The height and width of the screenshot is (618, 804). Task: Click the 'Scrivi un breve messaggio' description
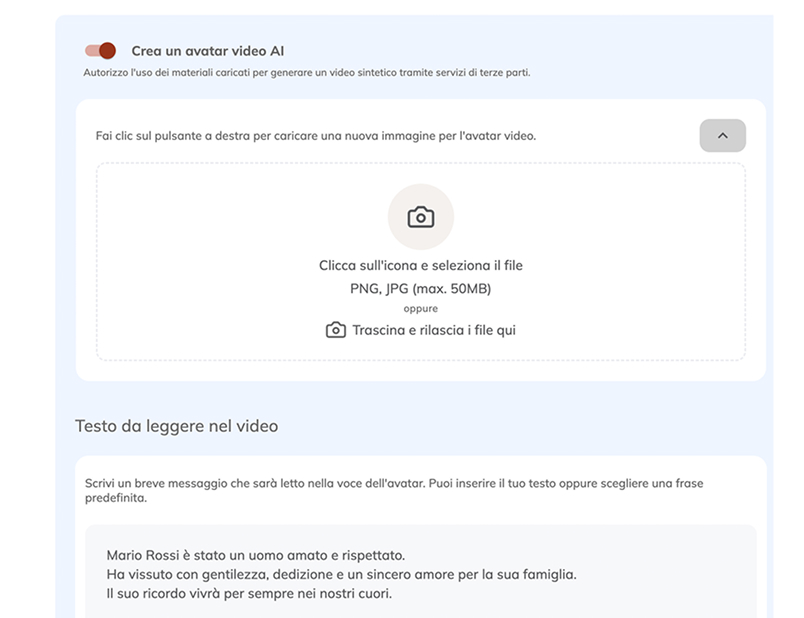[394, 484]
